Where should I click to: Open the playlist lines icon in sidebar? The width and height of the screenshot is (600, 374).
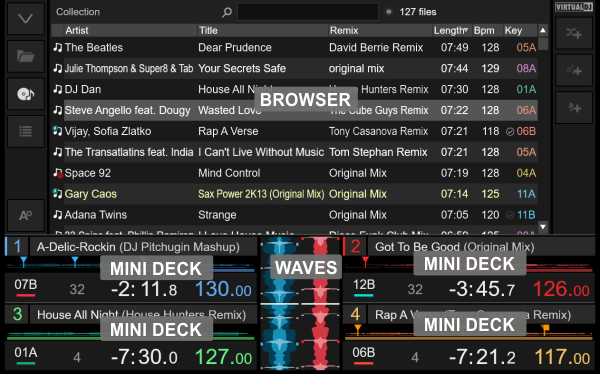tap(26, 131)
